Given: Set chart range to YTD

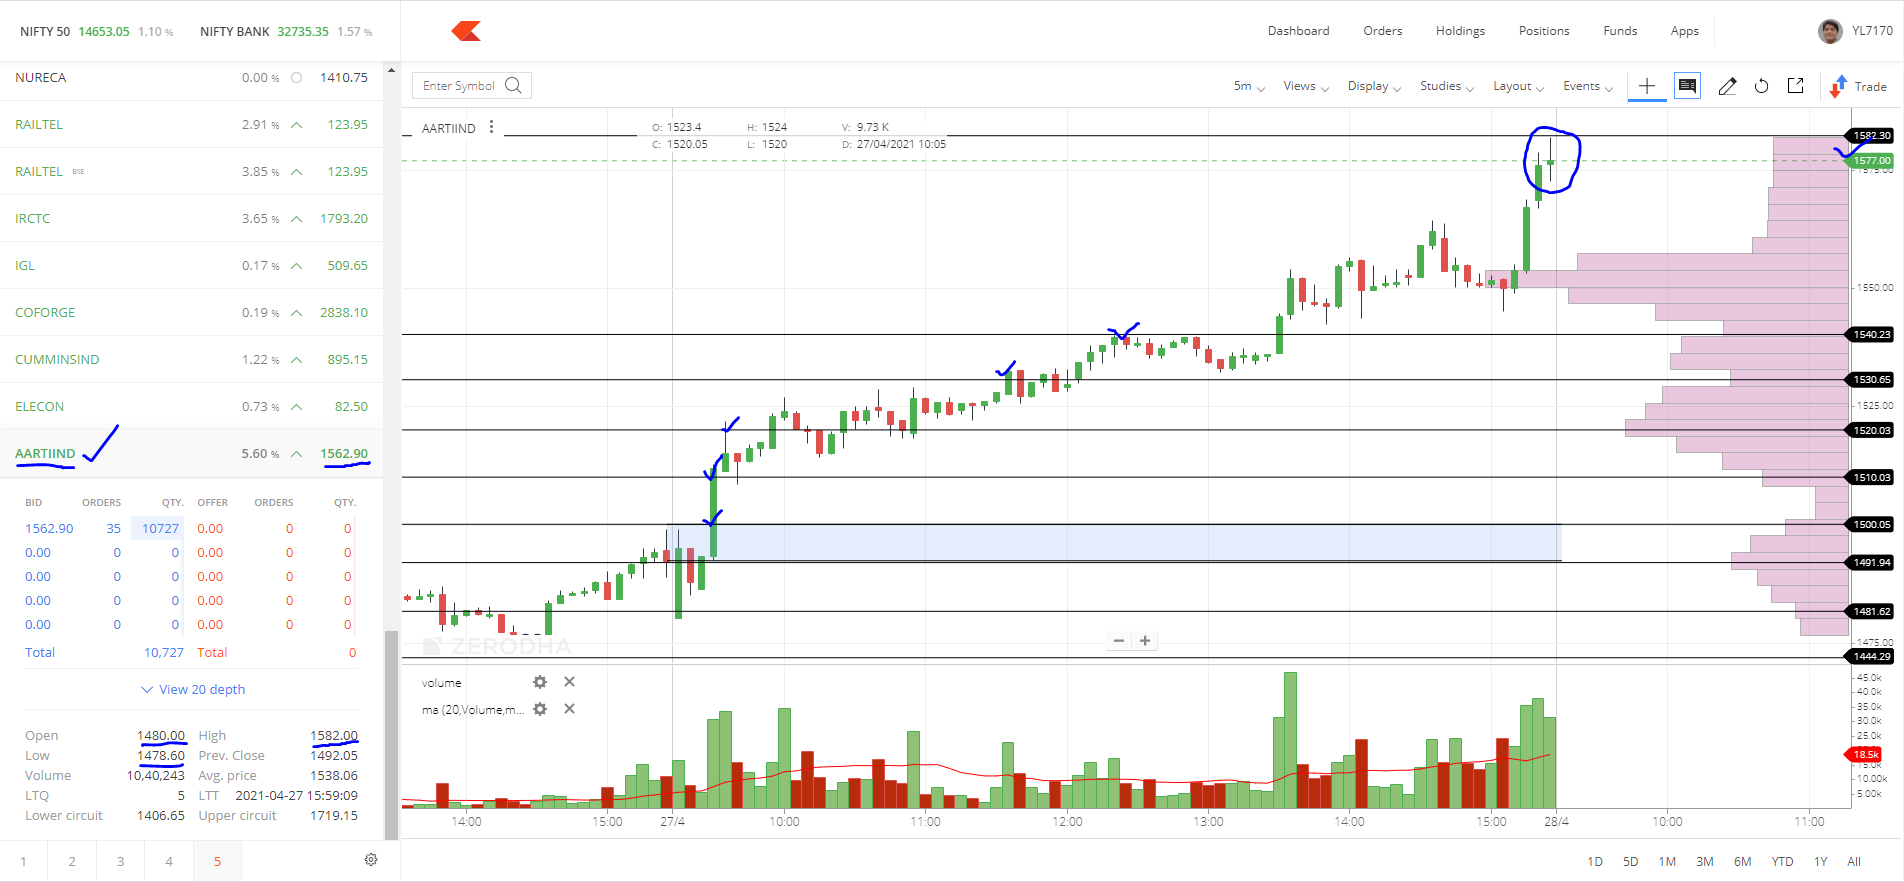Looking at the screenshot, I should [1782, 861].
